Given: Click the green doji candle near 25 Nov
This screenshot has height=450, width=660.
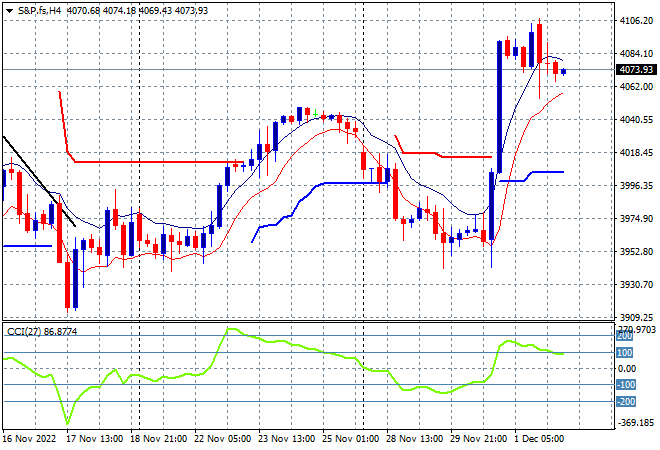Looking at the screenshot, I should [x=315, y=113].
